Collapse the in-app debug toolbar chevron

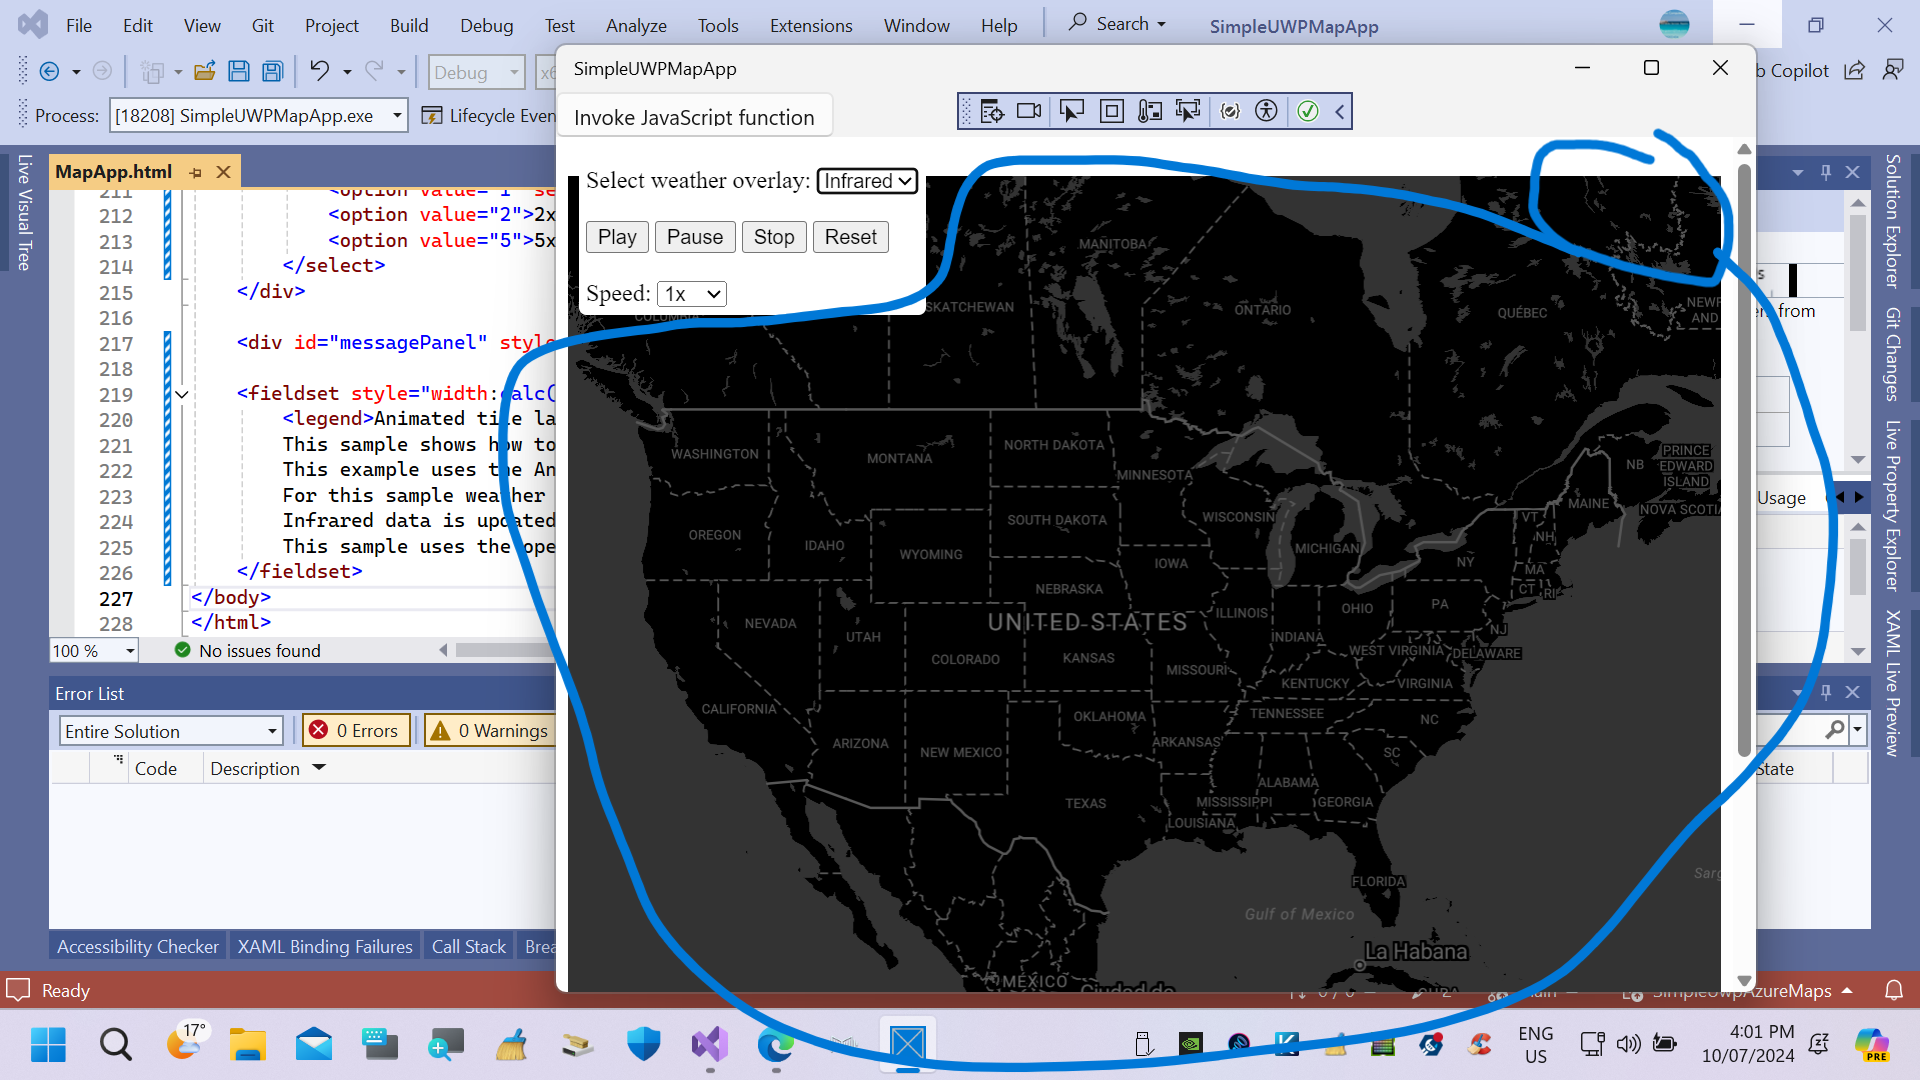[1340, 111]
